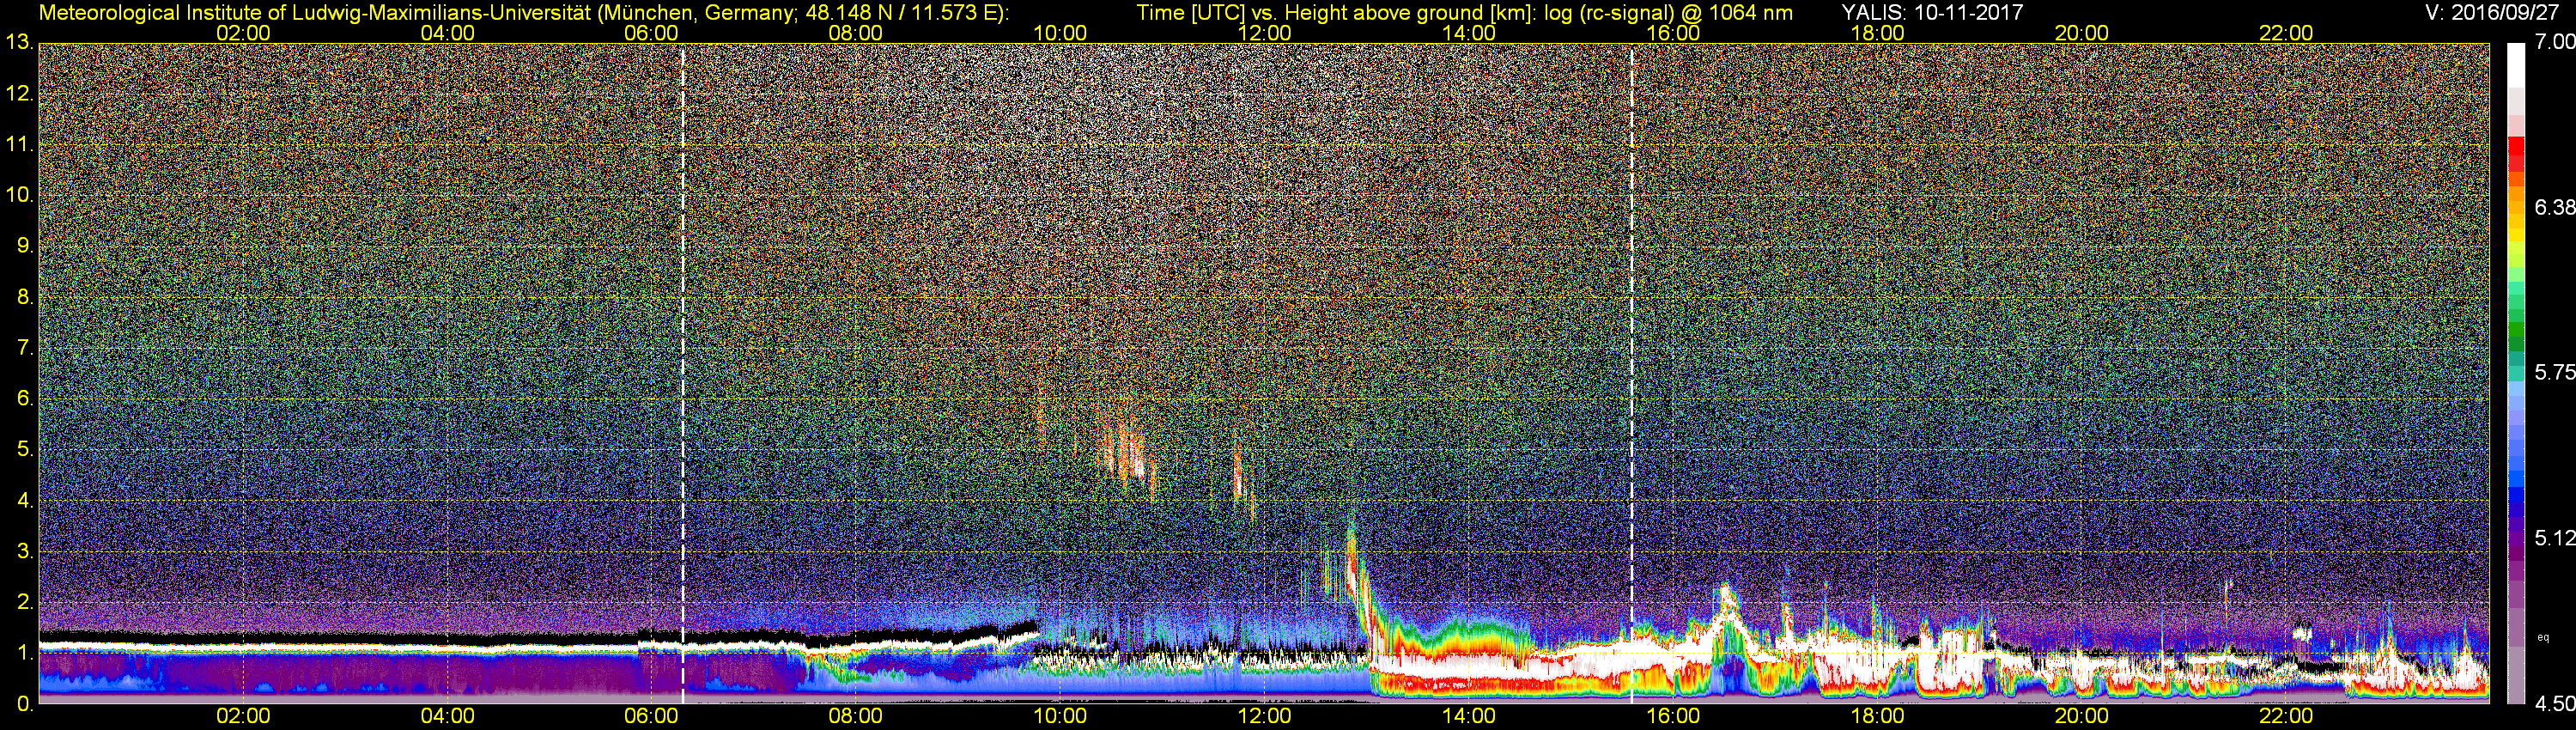Select the "V: 2016/09/27" version label
This screenshot has height=730, width=2576.
(x=2490, y=13)
